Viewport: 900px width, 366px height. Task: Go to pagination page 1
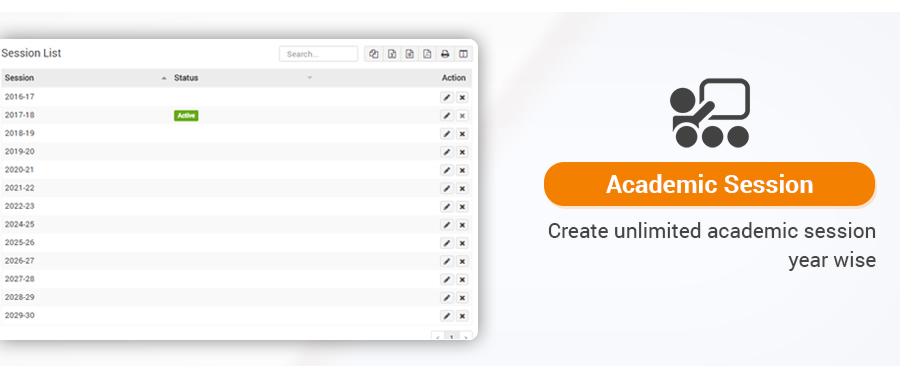point(452,337)
